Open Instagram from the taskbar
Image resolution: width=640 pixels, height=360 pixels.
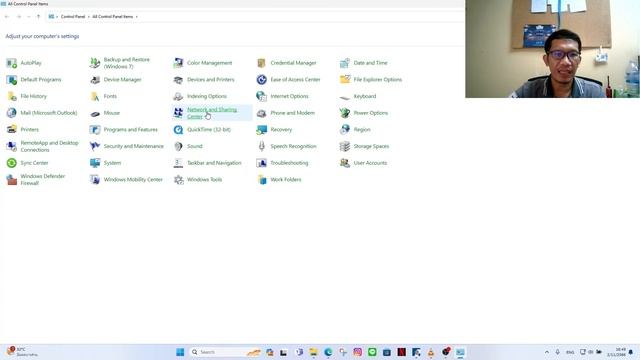[x=358, y=352]
